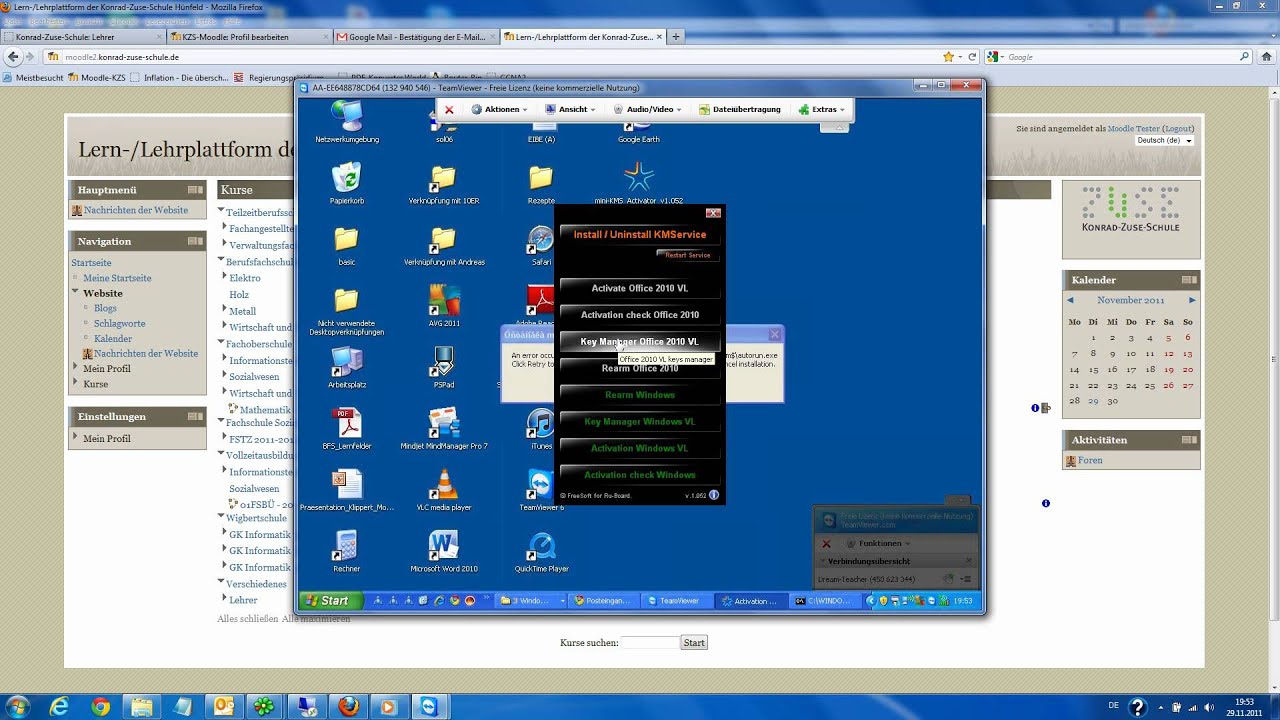Viewport: 1280px width, 720px height.
Task: Switch to Google Mail browser tab
Action: 416,37
